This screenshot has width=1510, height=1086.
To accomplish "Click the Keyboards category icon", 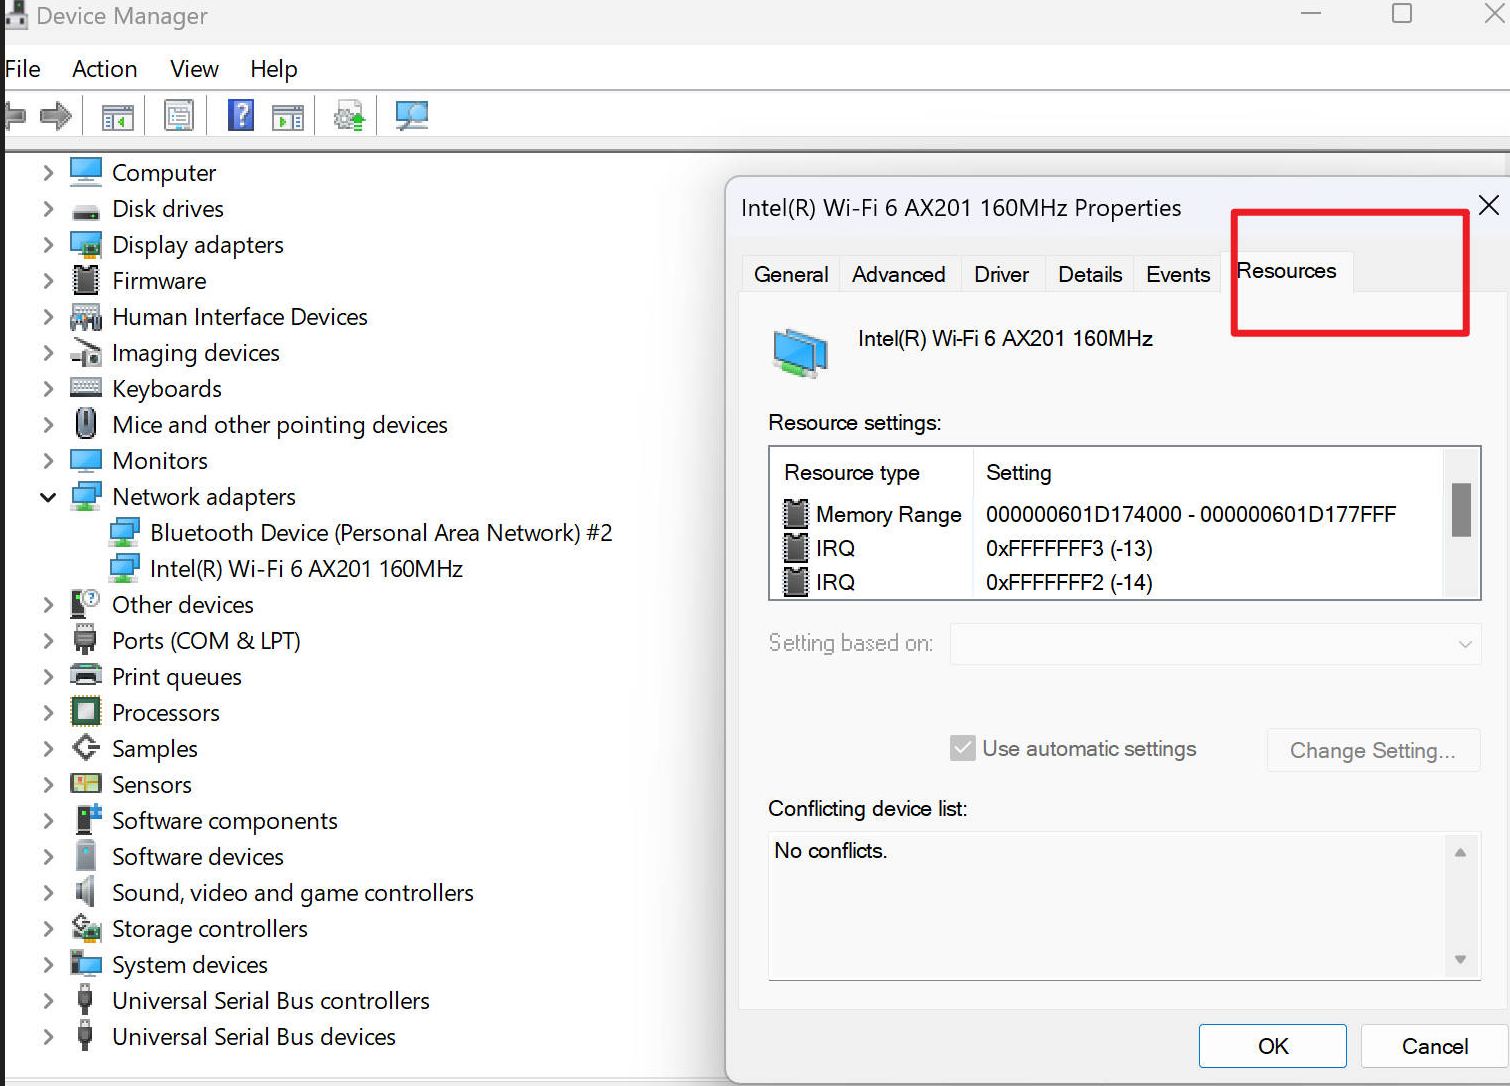I will point(86,388).
